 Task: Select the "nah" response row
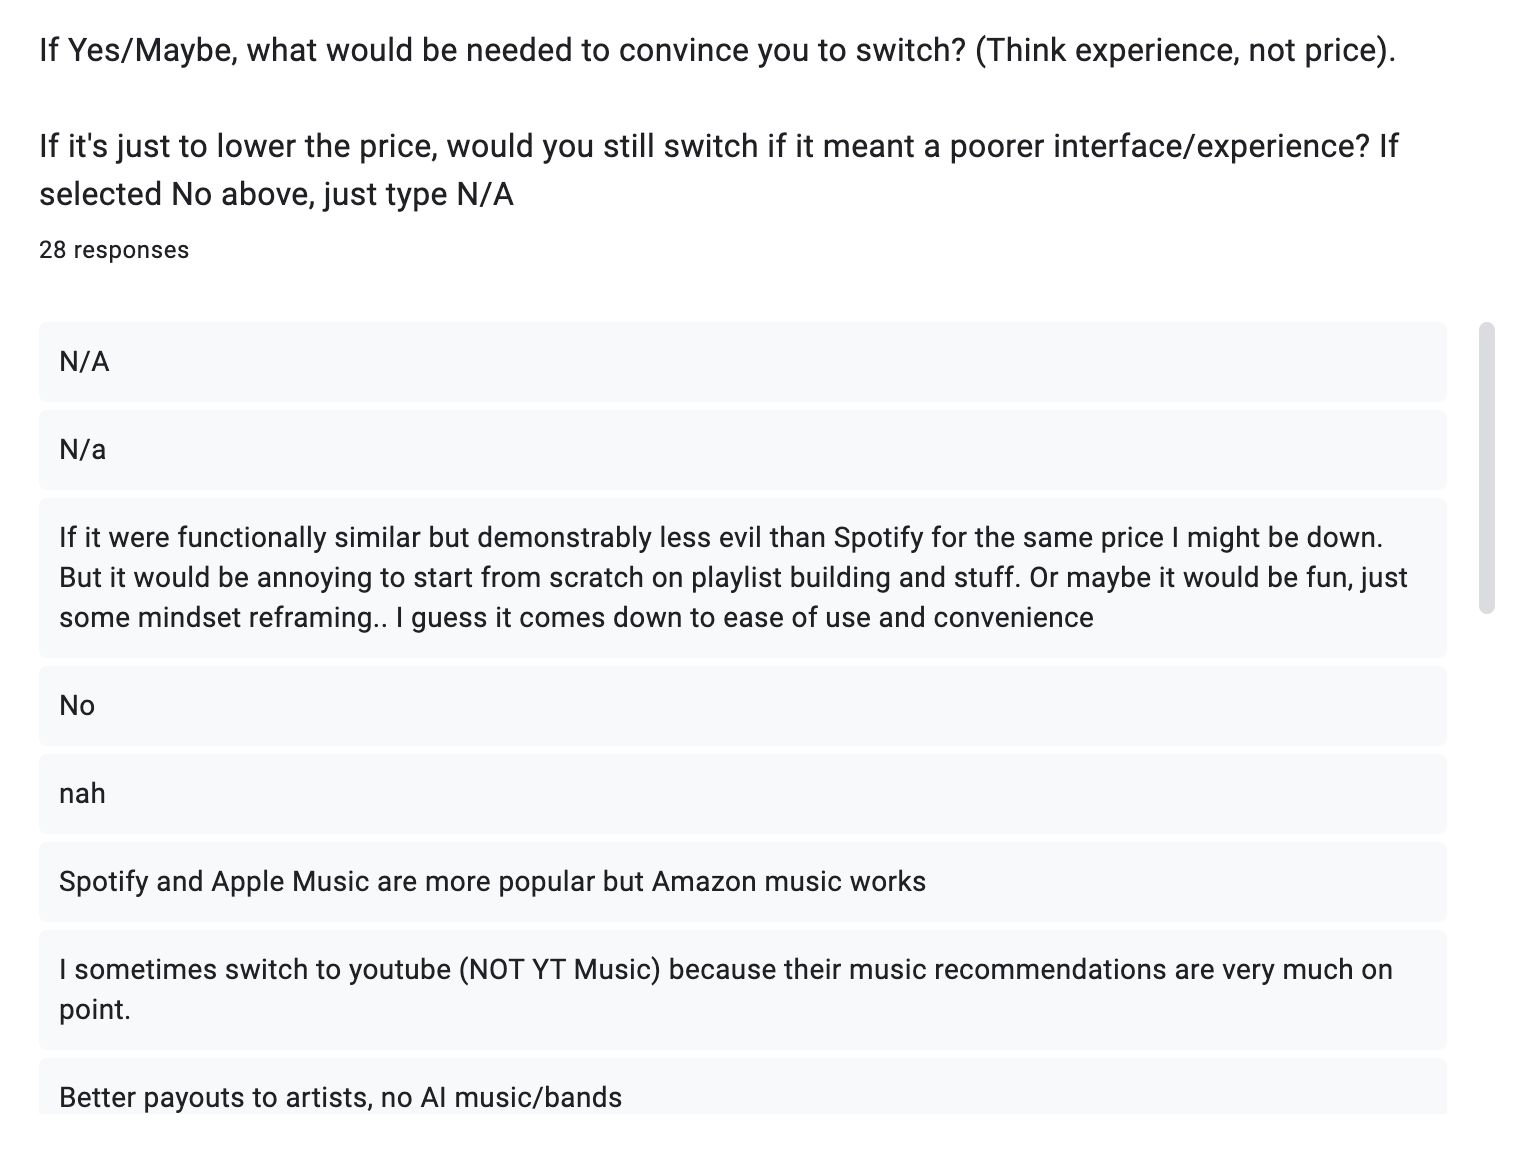tap(742, 794)
